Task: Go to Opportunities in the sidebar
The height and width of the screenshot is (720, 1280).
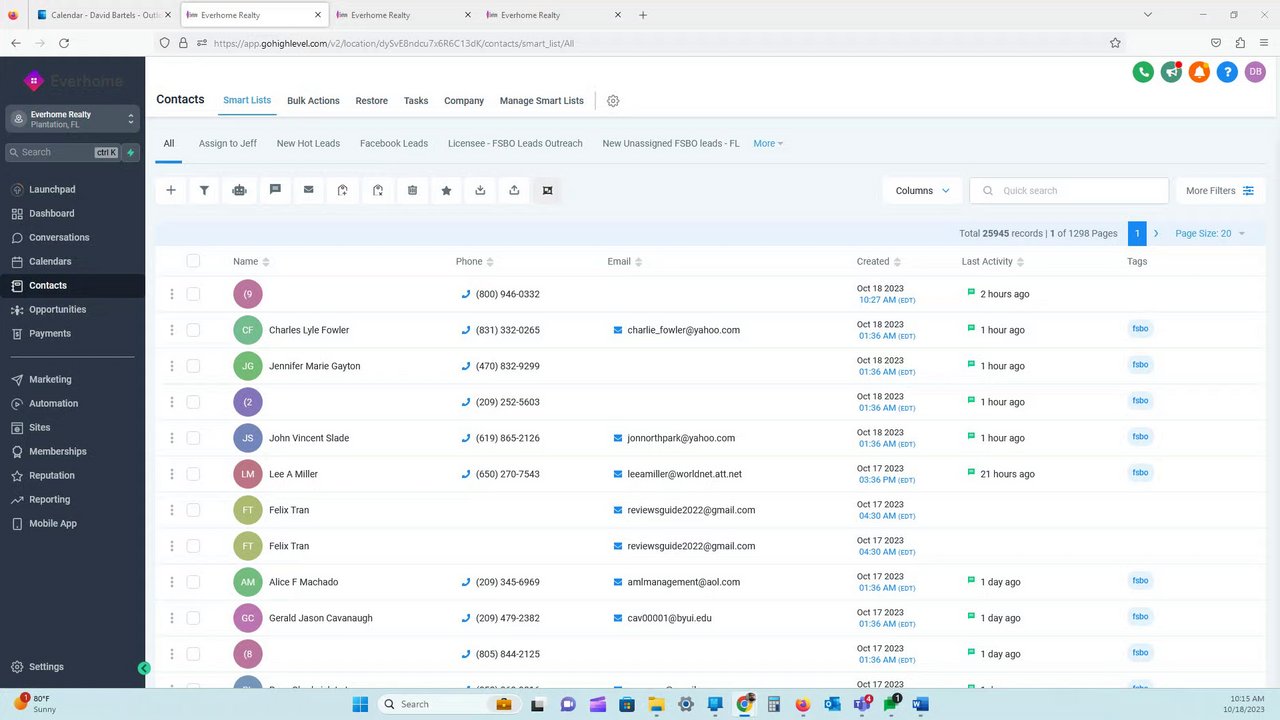Action: [58, 310]
